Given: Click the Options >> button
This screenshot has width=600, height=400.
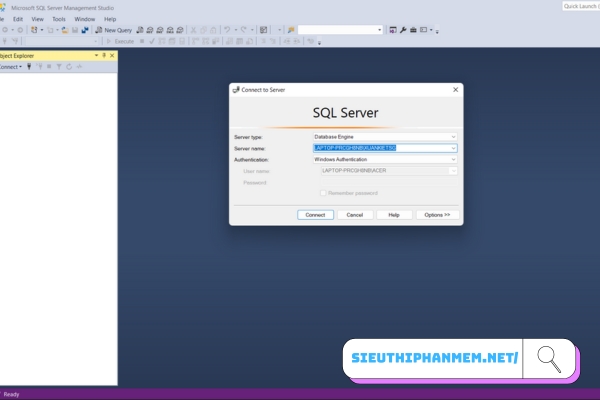Looking at the screenshot, I should (x=437, y=215).
